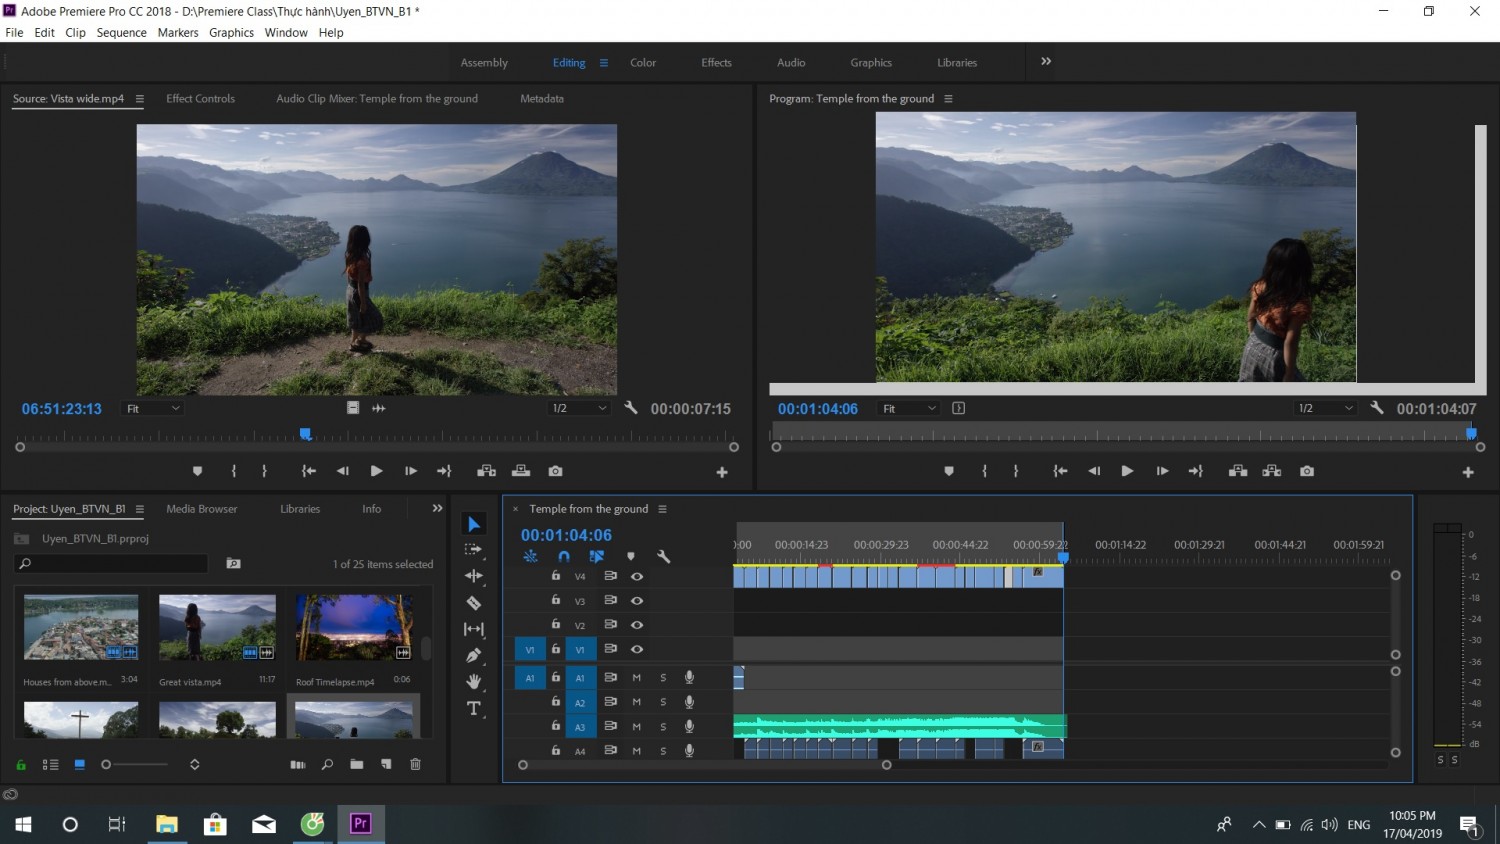Select the Slip tool
Viewport: 1500px width, 844px height.
click(x=474, y=629)
